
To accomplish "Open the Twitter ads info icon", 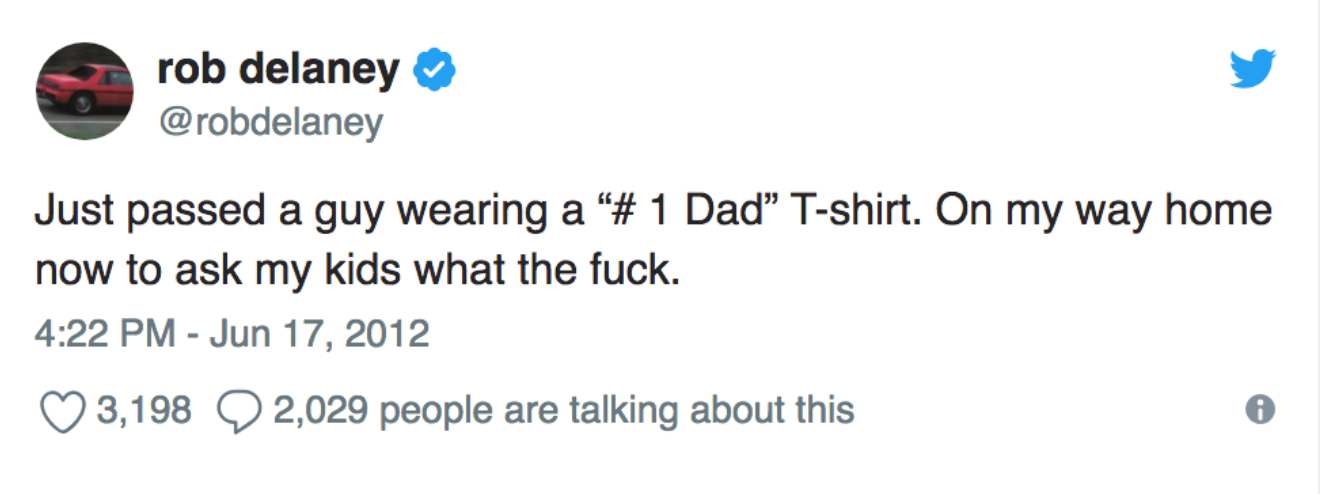I will pos(1263,408).
